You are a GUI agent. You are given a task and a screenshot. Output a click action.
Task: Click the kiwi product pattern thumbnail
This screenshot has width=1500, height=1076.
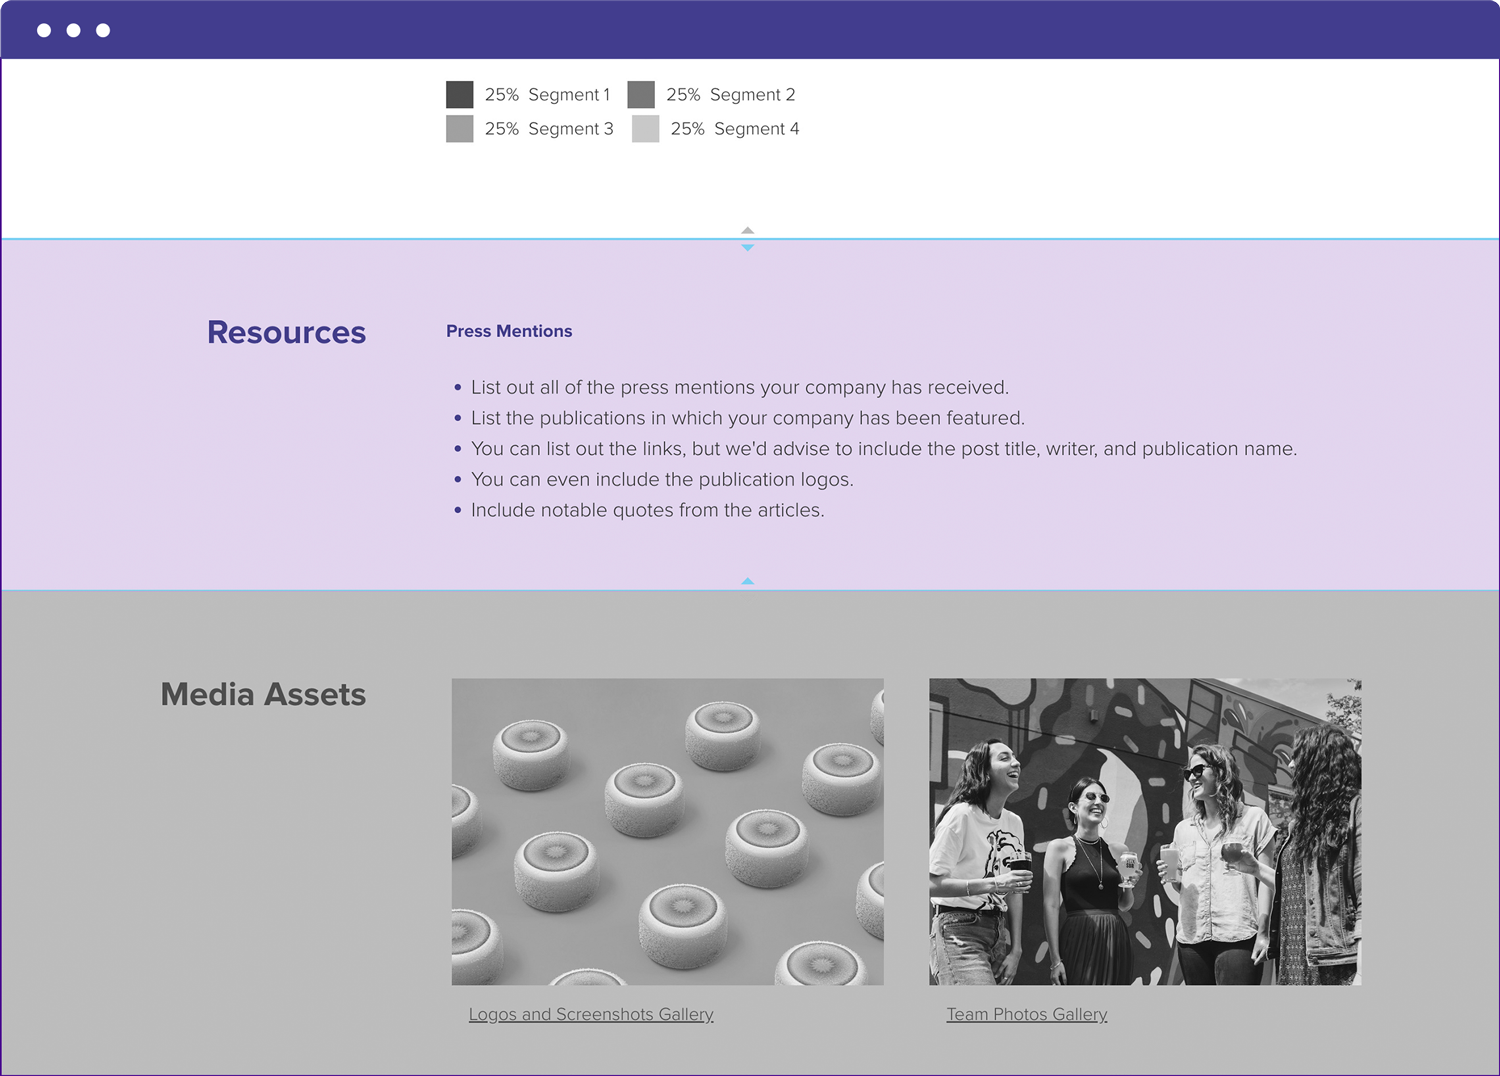coord(667,831)
